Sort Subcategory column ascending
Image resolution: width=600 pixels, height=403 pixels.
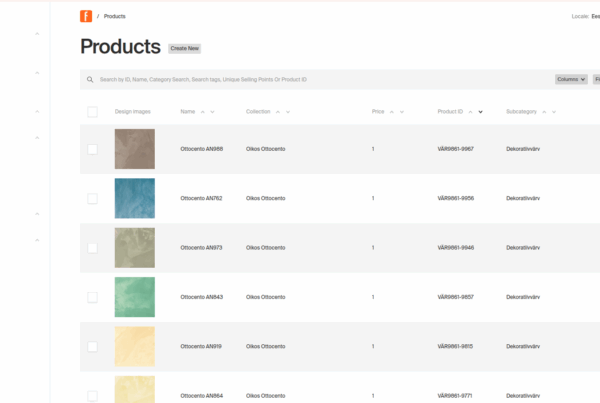coord(544,112)
